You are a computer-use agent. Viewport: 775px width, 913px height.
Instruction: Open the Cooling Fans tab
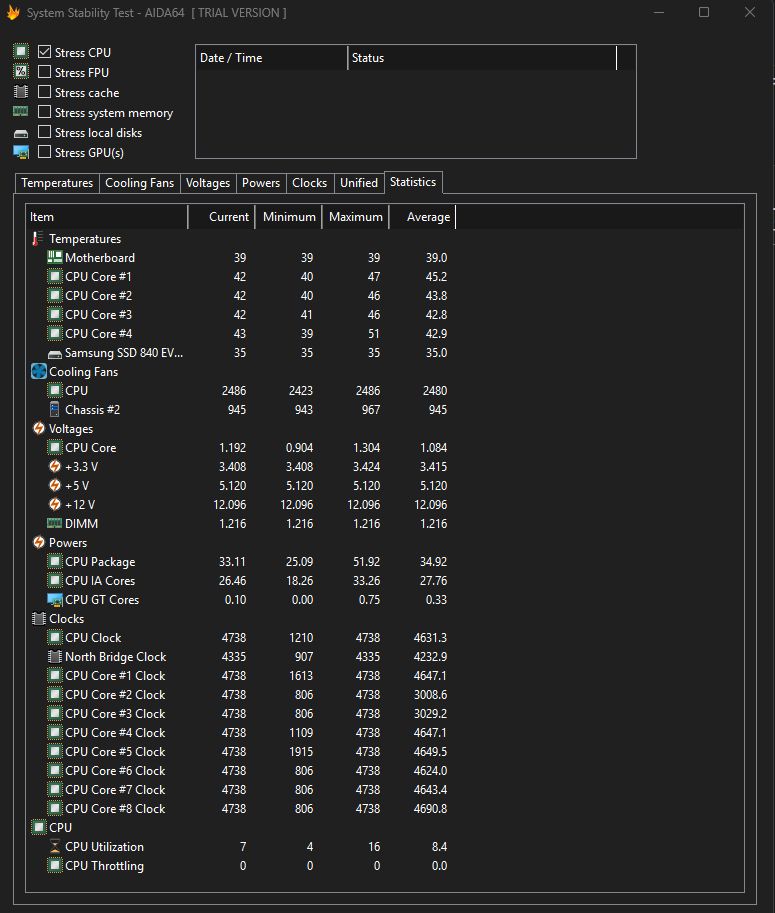(139, 183)
